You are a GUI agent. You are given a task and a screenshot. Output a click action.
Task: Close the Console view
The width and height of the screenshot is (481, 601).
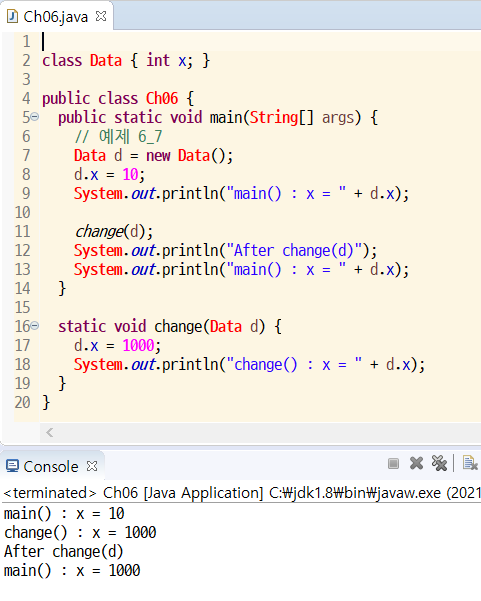point(92,466)
